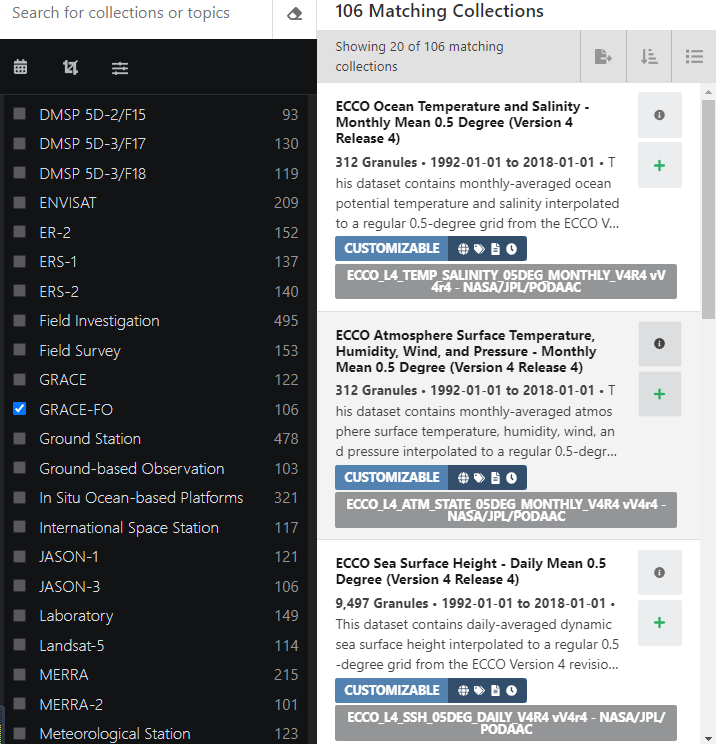Click the ECCO_L4_TEMP_SALINITY short name tag

tap(506, 281)
